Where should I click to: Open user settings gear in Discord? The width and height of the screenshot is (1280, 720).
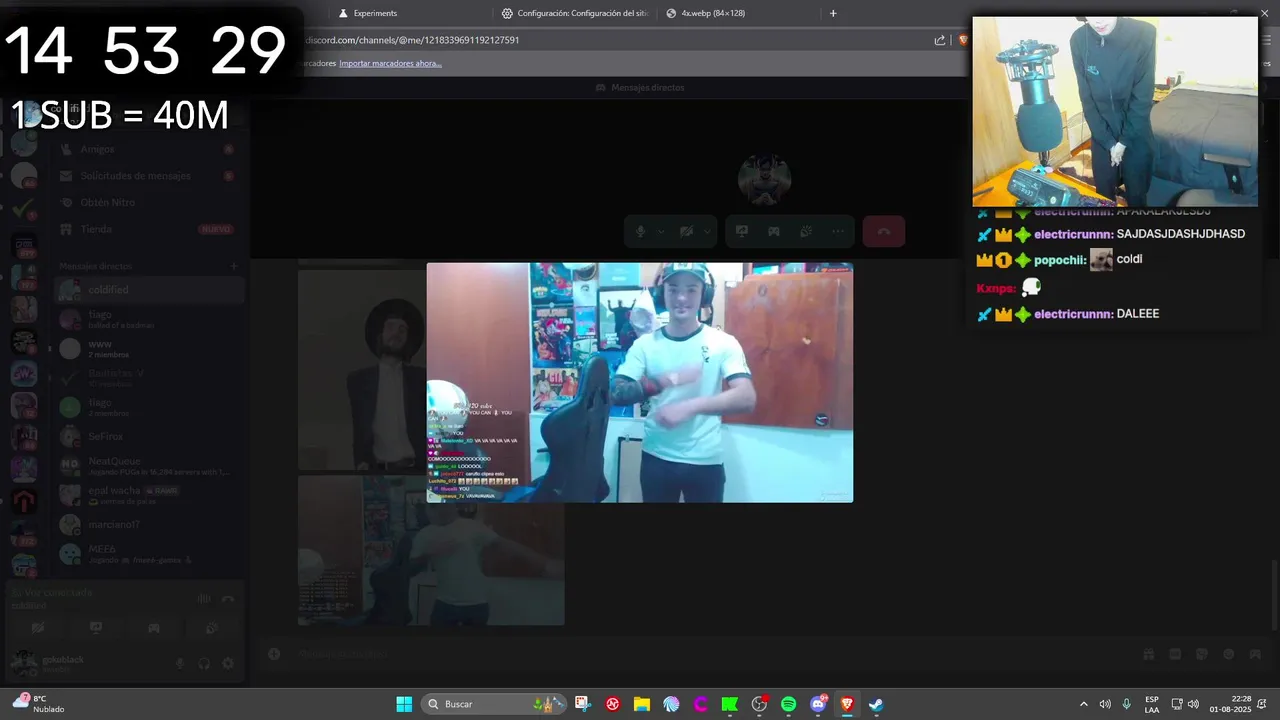coord(228,663)
